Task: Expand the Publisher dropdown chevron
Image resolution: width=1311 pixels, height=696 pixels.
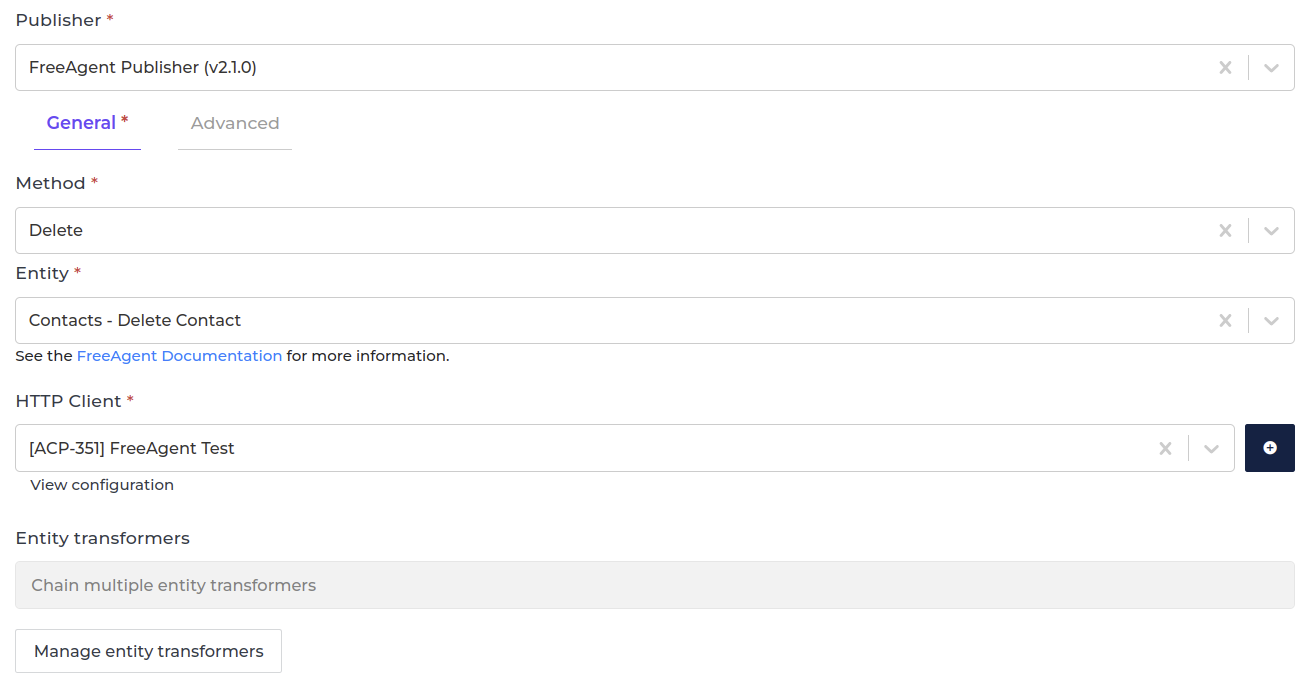Action: [1271, 68]
